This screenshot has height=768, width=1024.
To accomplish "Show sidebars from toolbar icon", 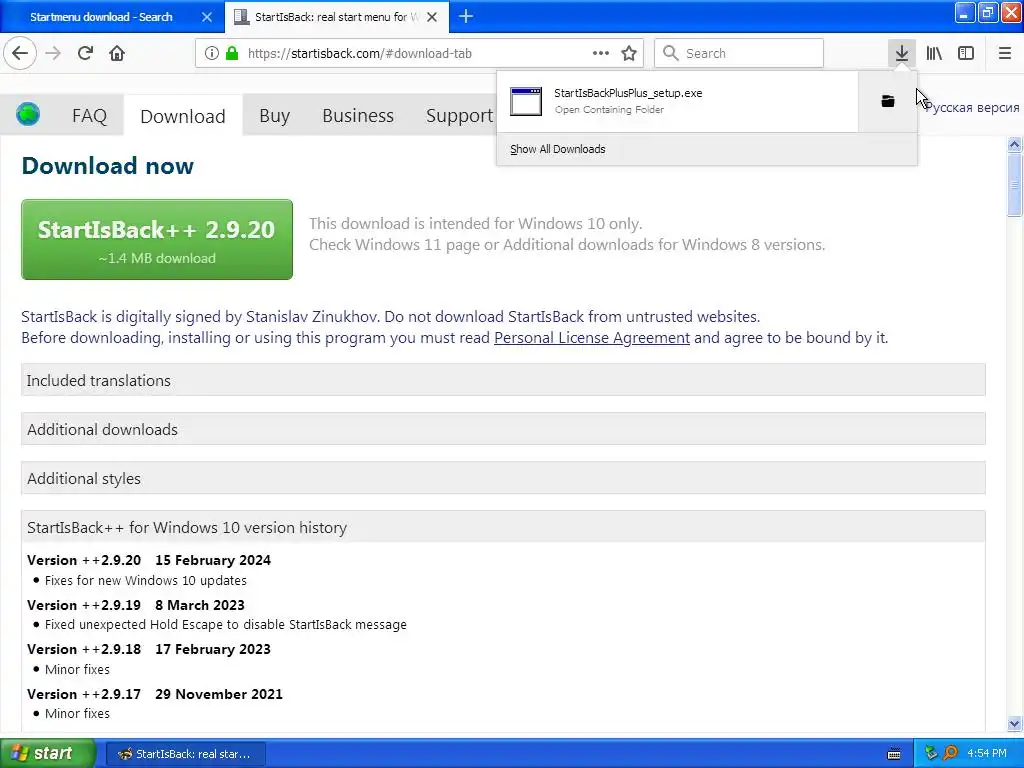I will 966,53.
